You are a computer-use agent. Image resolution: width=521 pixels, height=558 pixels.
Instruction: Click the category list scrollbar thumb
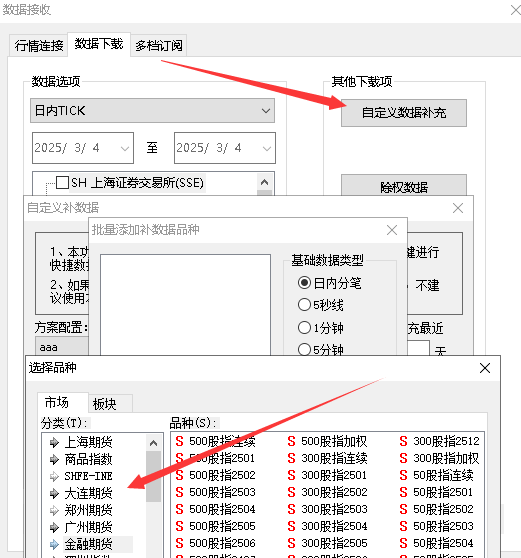click(x=153, y=476)
